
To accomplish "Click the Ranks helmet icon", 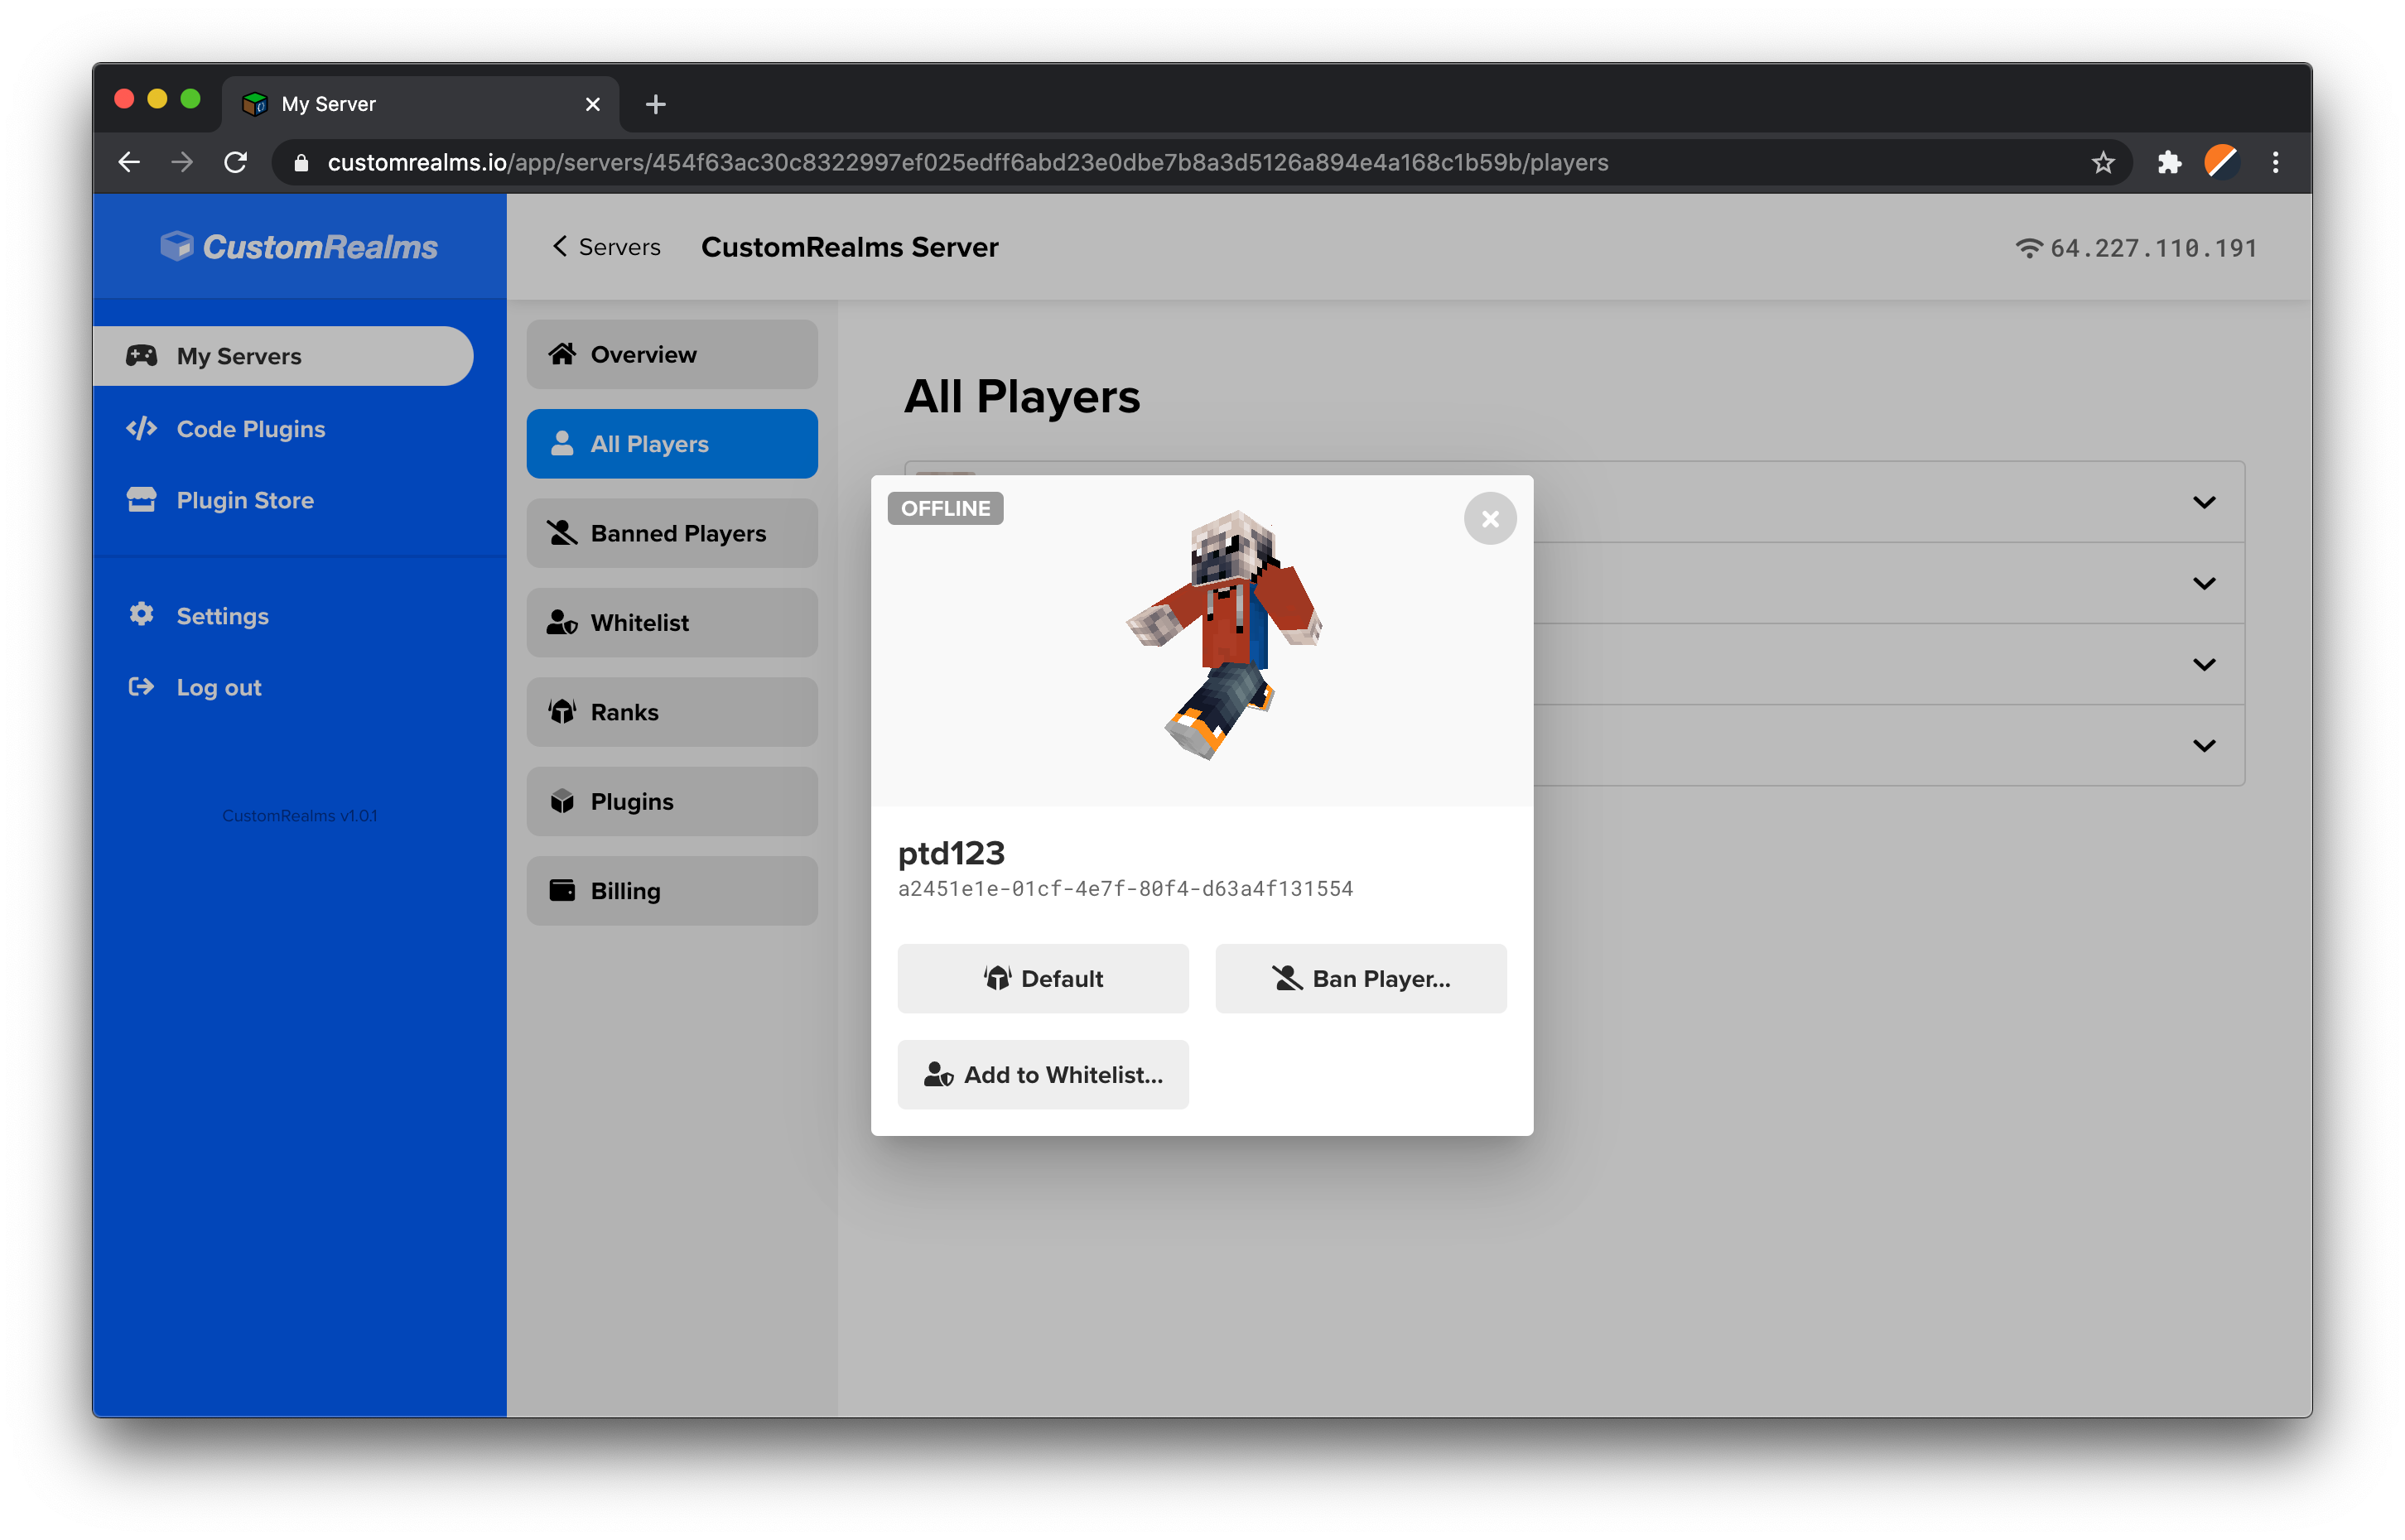I will coord(562,711).
